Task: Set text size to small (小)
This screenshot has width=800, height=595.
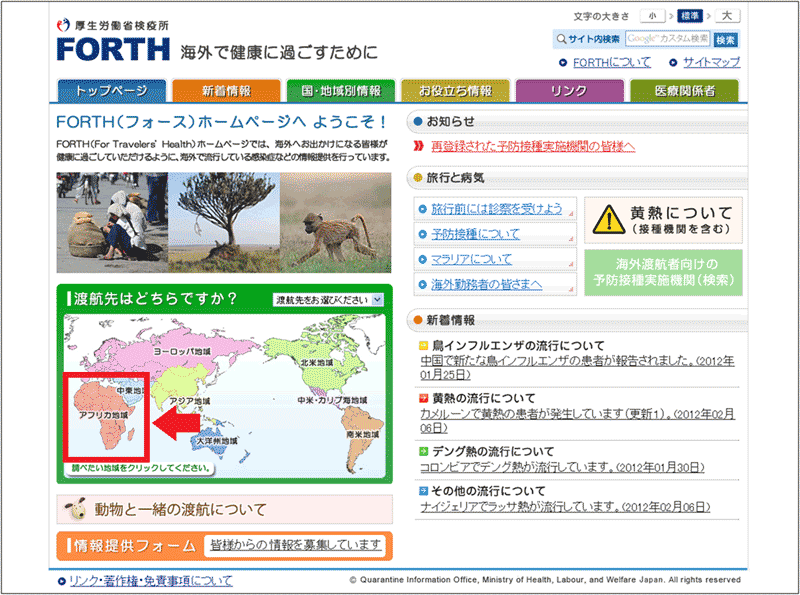Action: [654, 16]
